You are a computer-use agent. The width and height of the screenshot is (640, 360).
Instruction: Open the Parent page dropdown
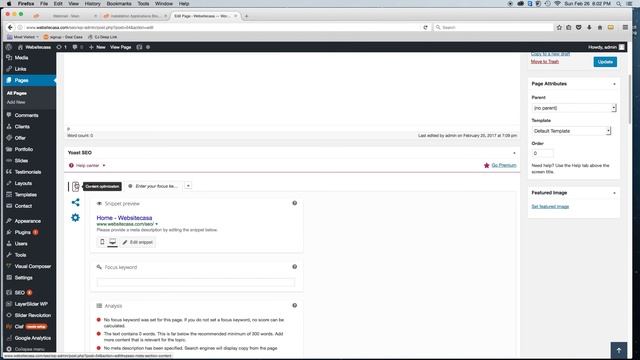click(574, 108)
